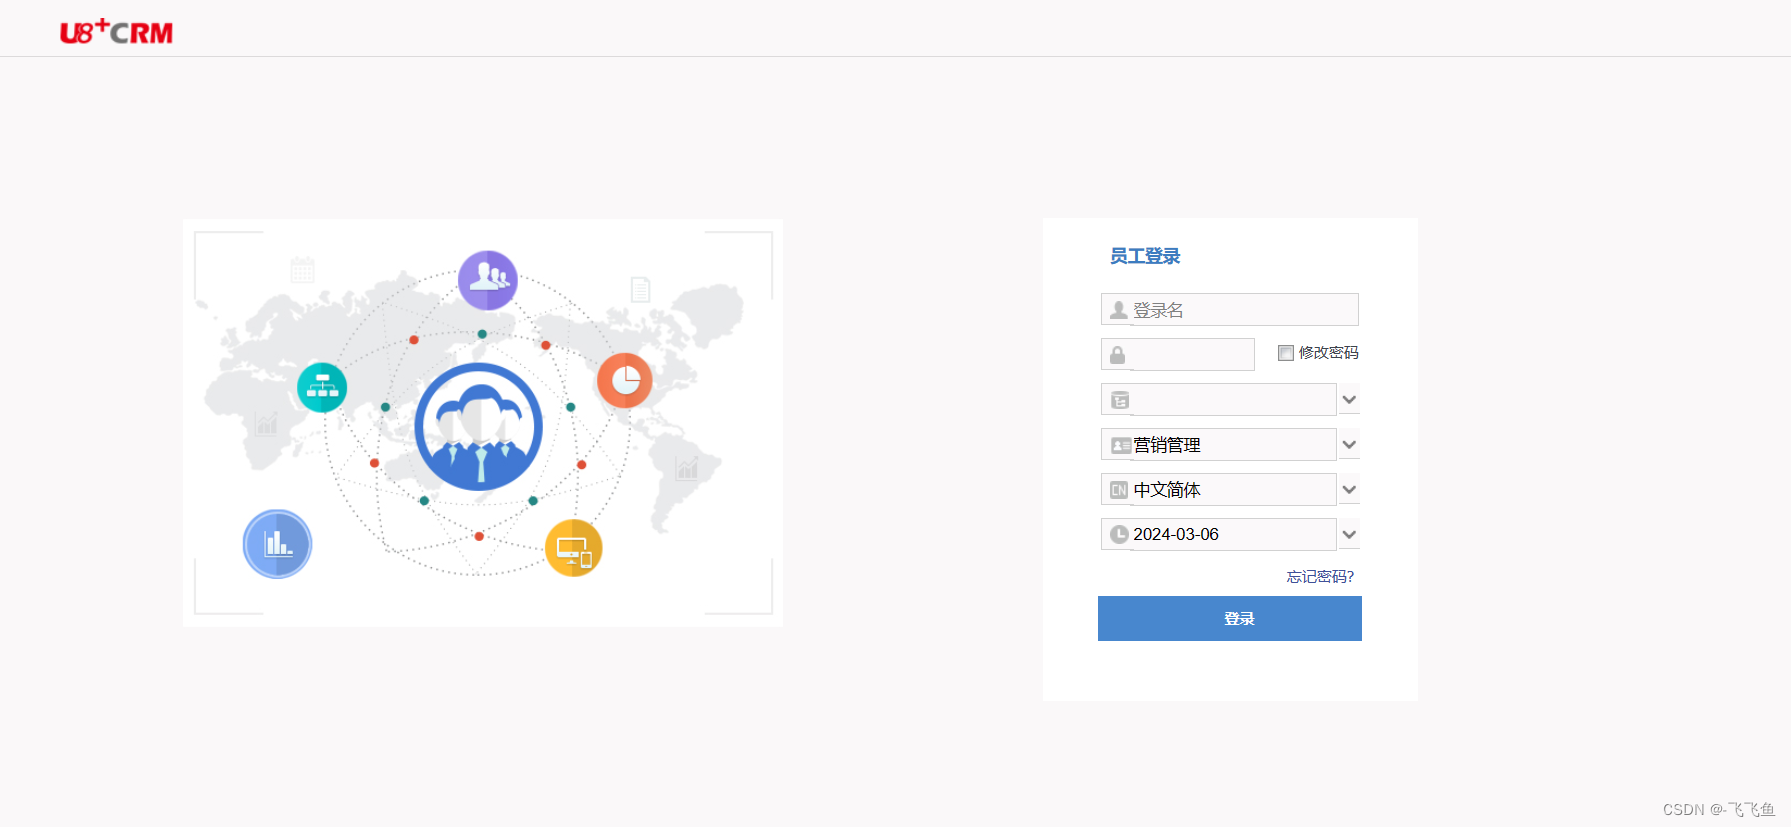Focus the 登录名 username field

pyautogui.click(x=1230, y=310)
